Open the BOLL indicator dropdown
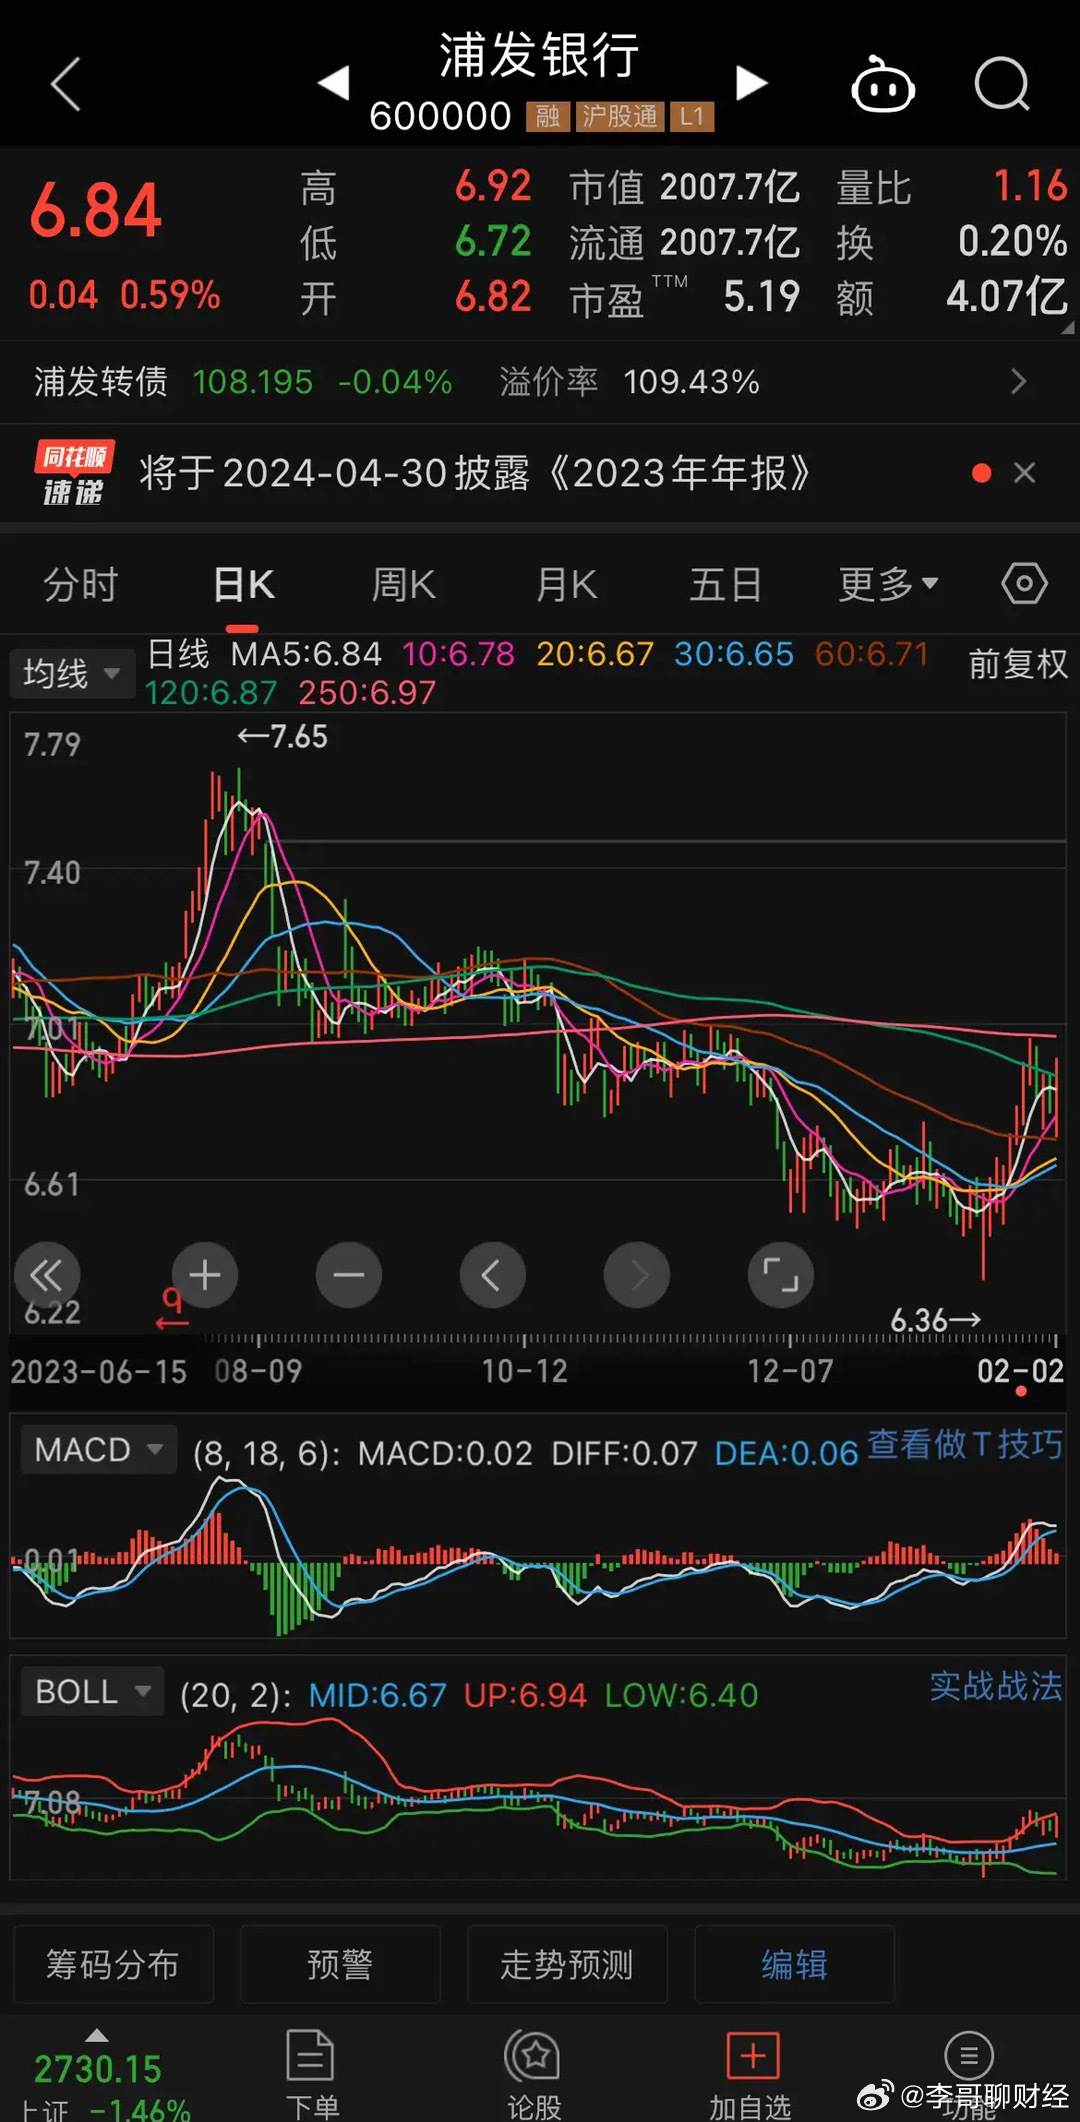Image resolution: width=1080 pixels, height=2122 pixels. (x=91, y=1691)
